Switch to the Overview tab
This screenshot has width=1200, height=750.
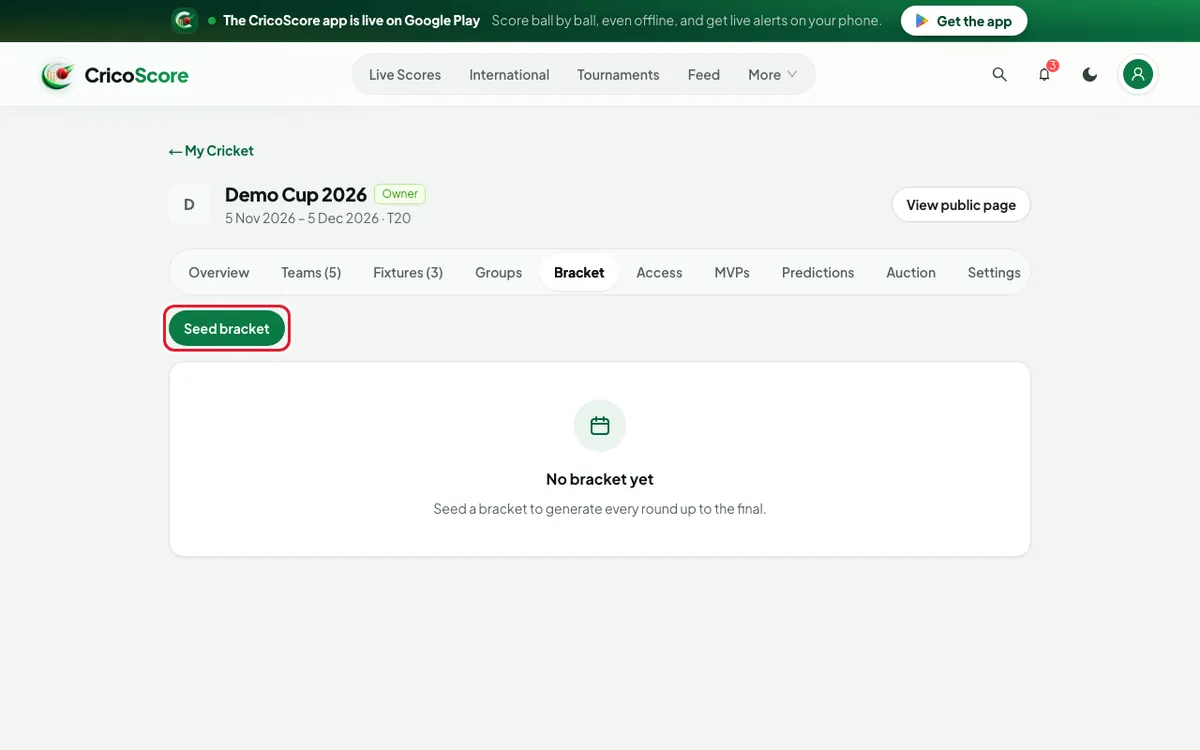(x=219, y=272)
